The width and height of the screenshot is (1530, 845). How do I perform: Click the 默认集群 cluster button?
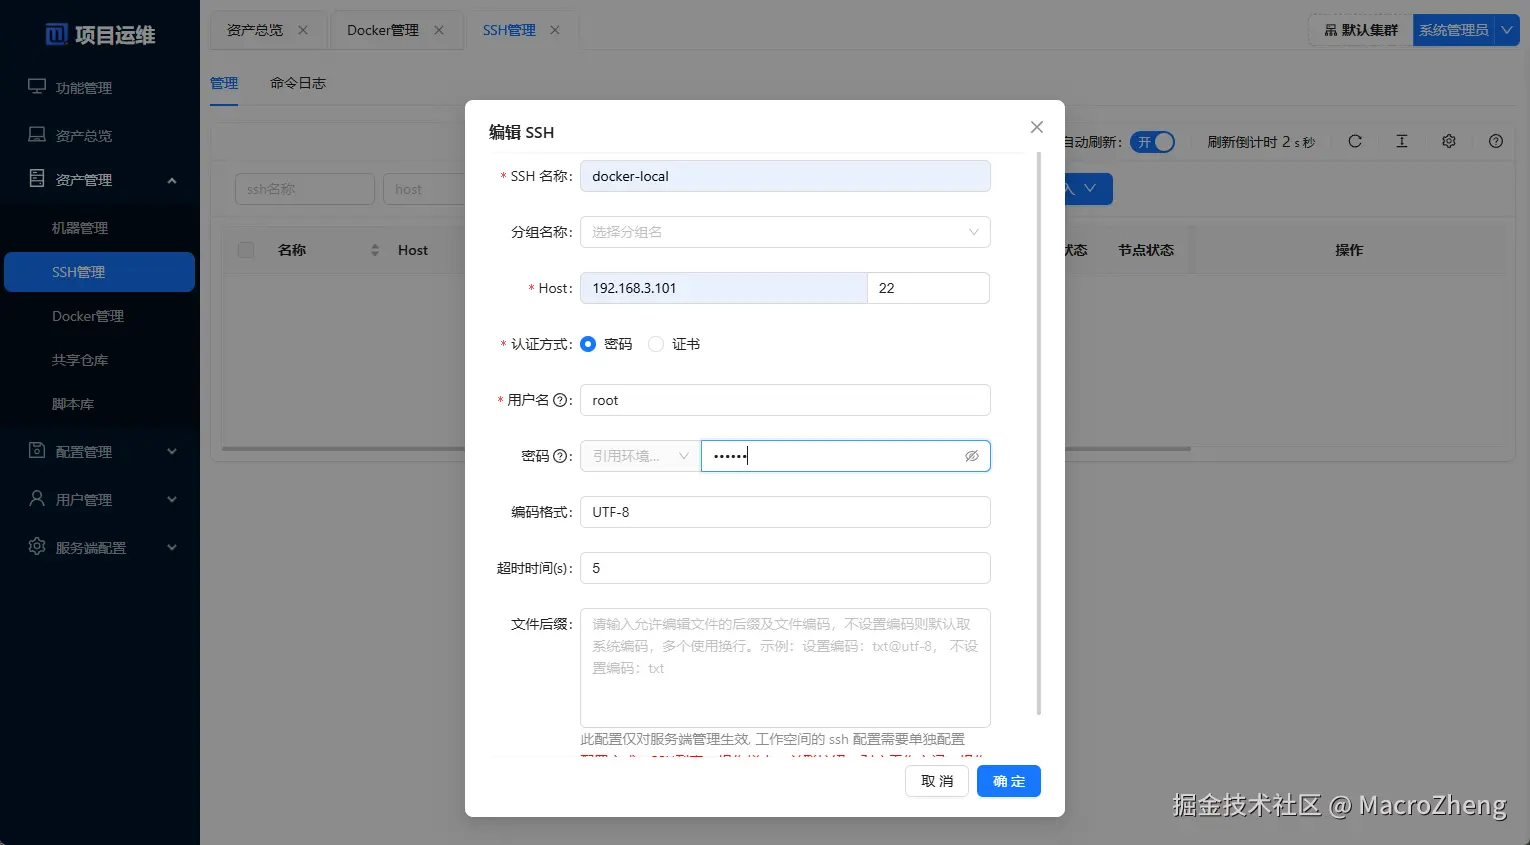1361,30
